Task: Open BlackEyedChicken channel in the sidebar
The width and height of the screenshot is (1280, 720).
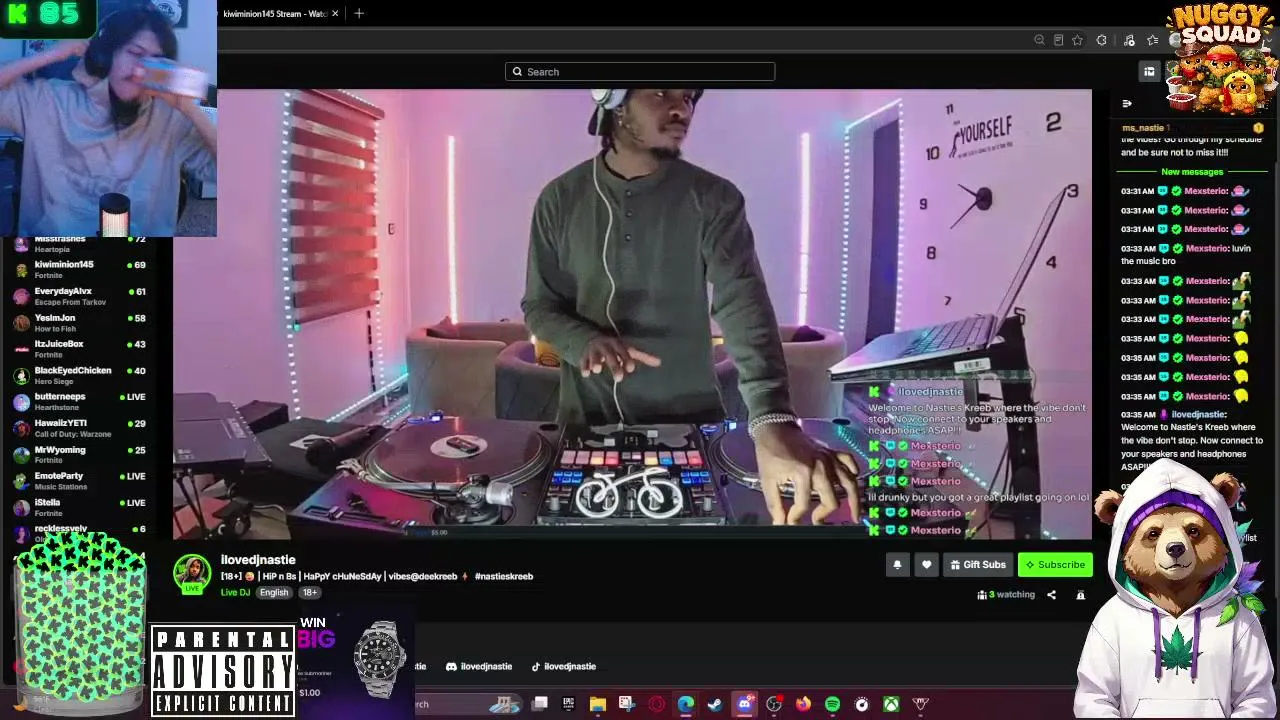Action: 80,376
